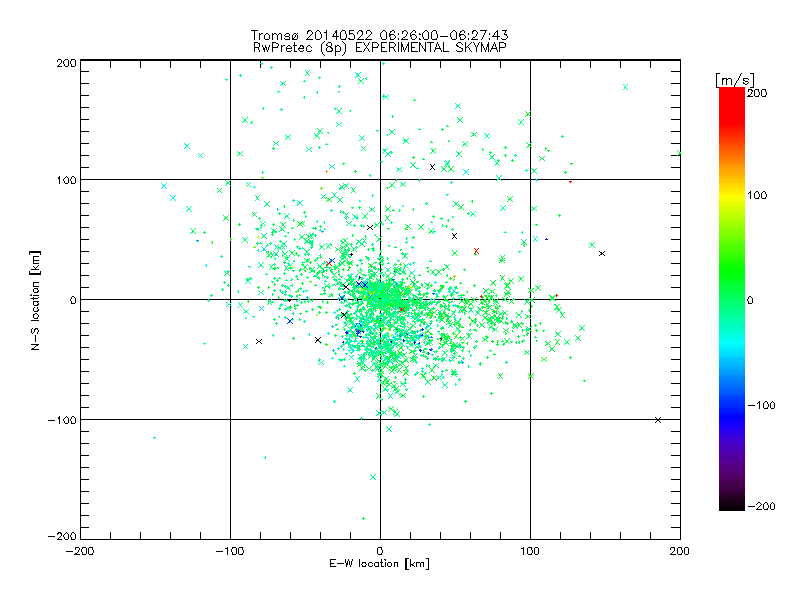Click the '[m/s]' colorbar unit label
Viewport: 800px width, 600px height.
[x=735, y=80]
